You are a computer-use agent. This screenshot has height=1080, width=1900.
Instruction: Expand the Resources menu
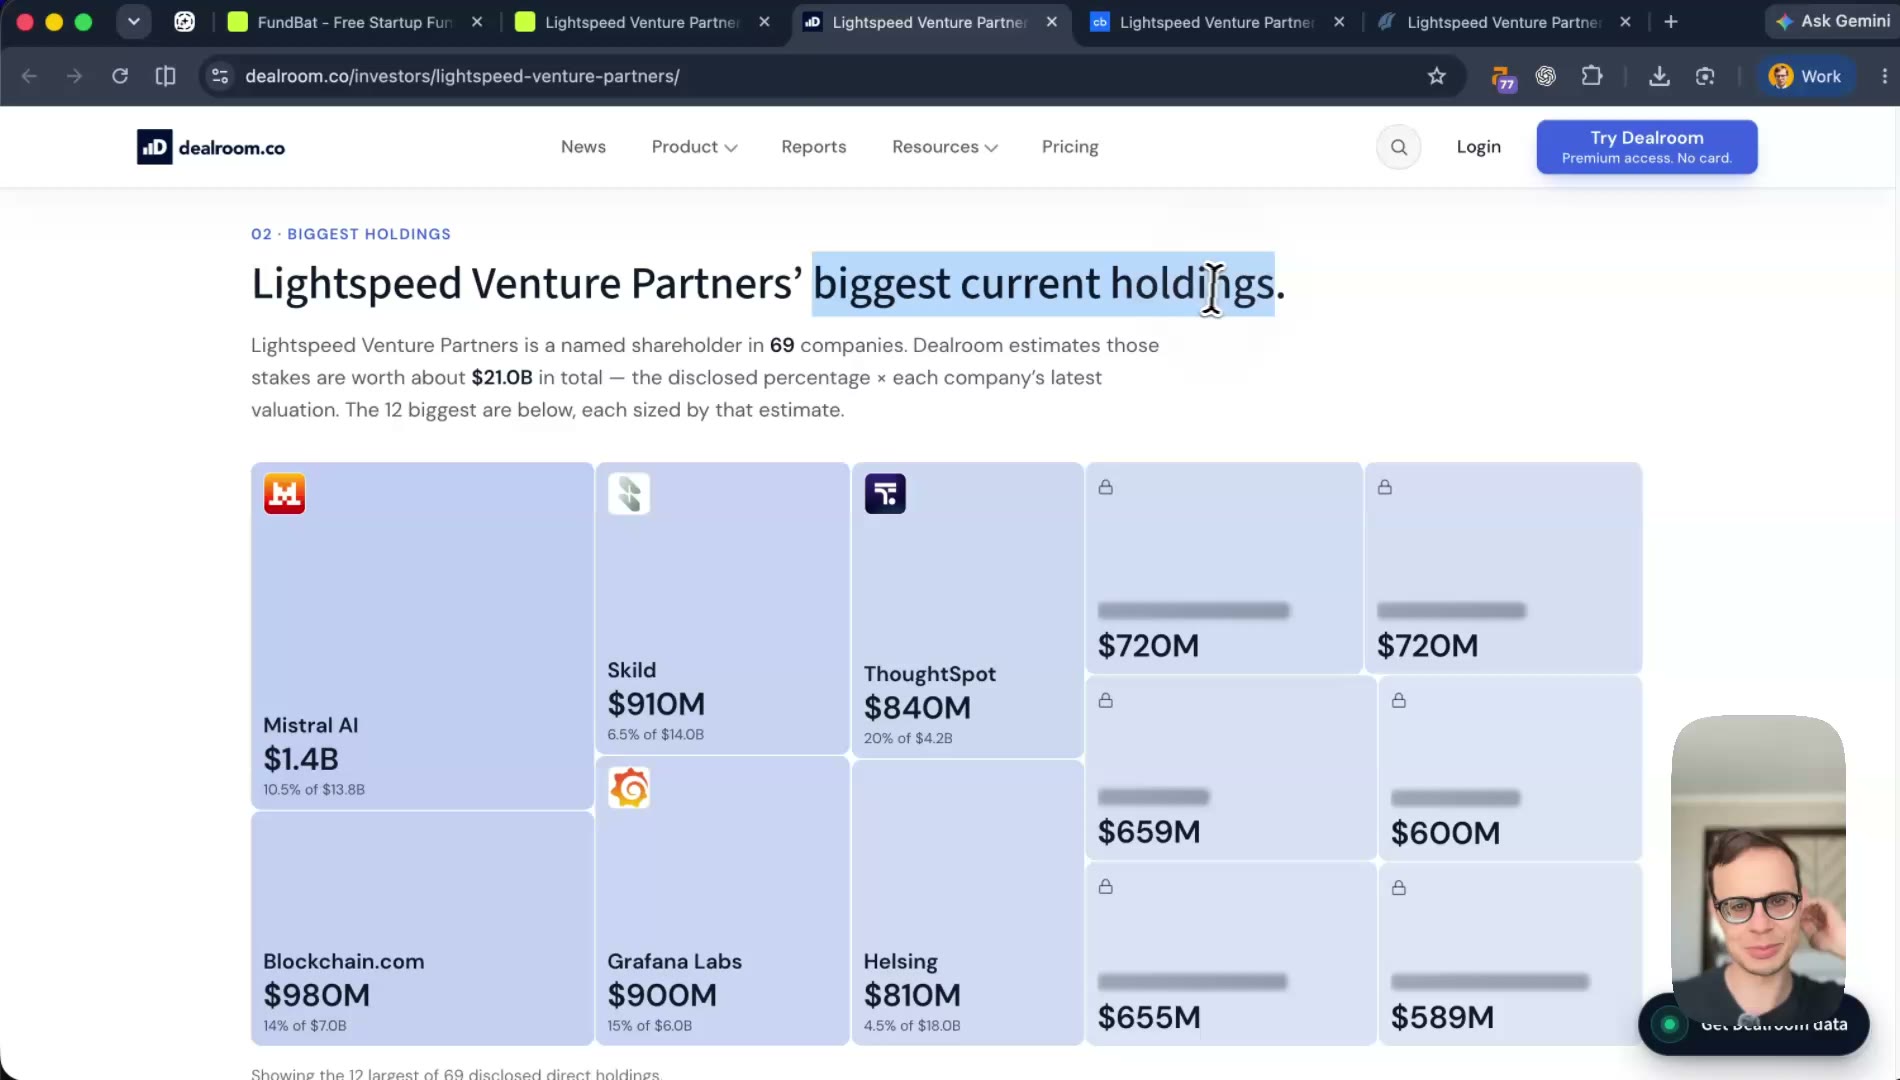coord(945,147)
